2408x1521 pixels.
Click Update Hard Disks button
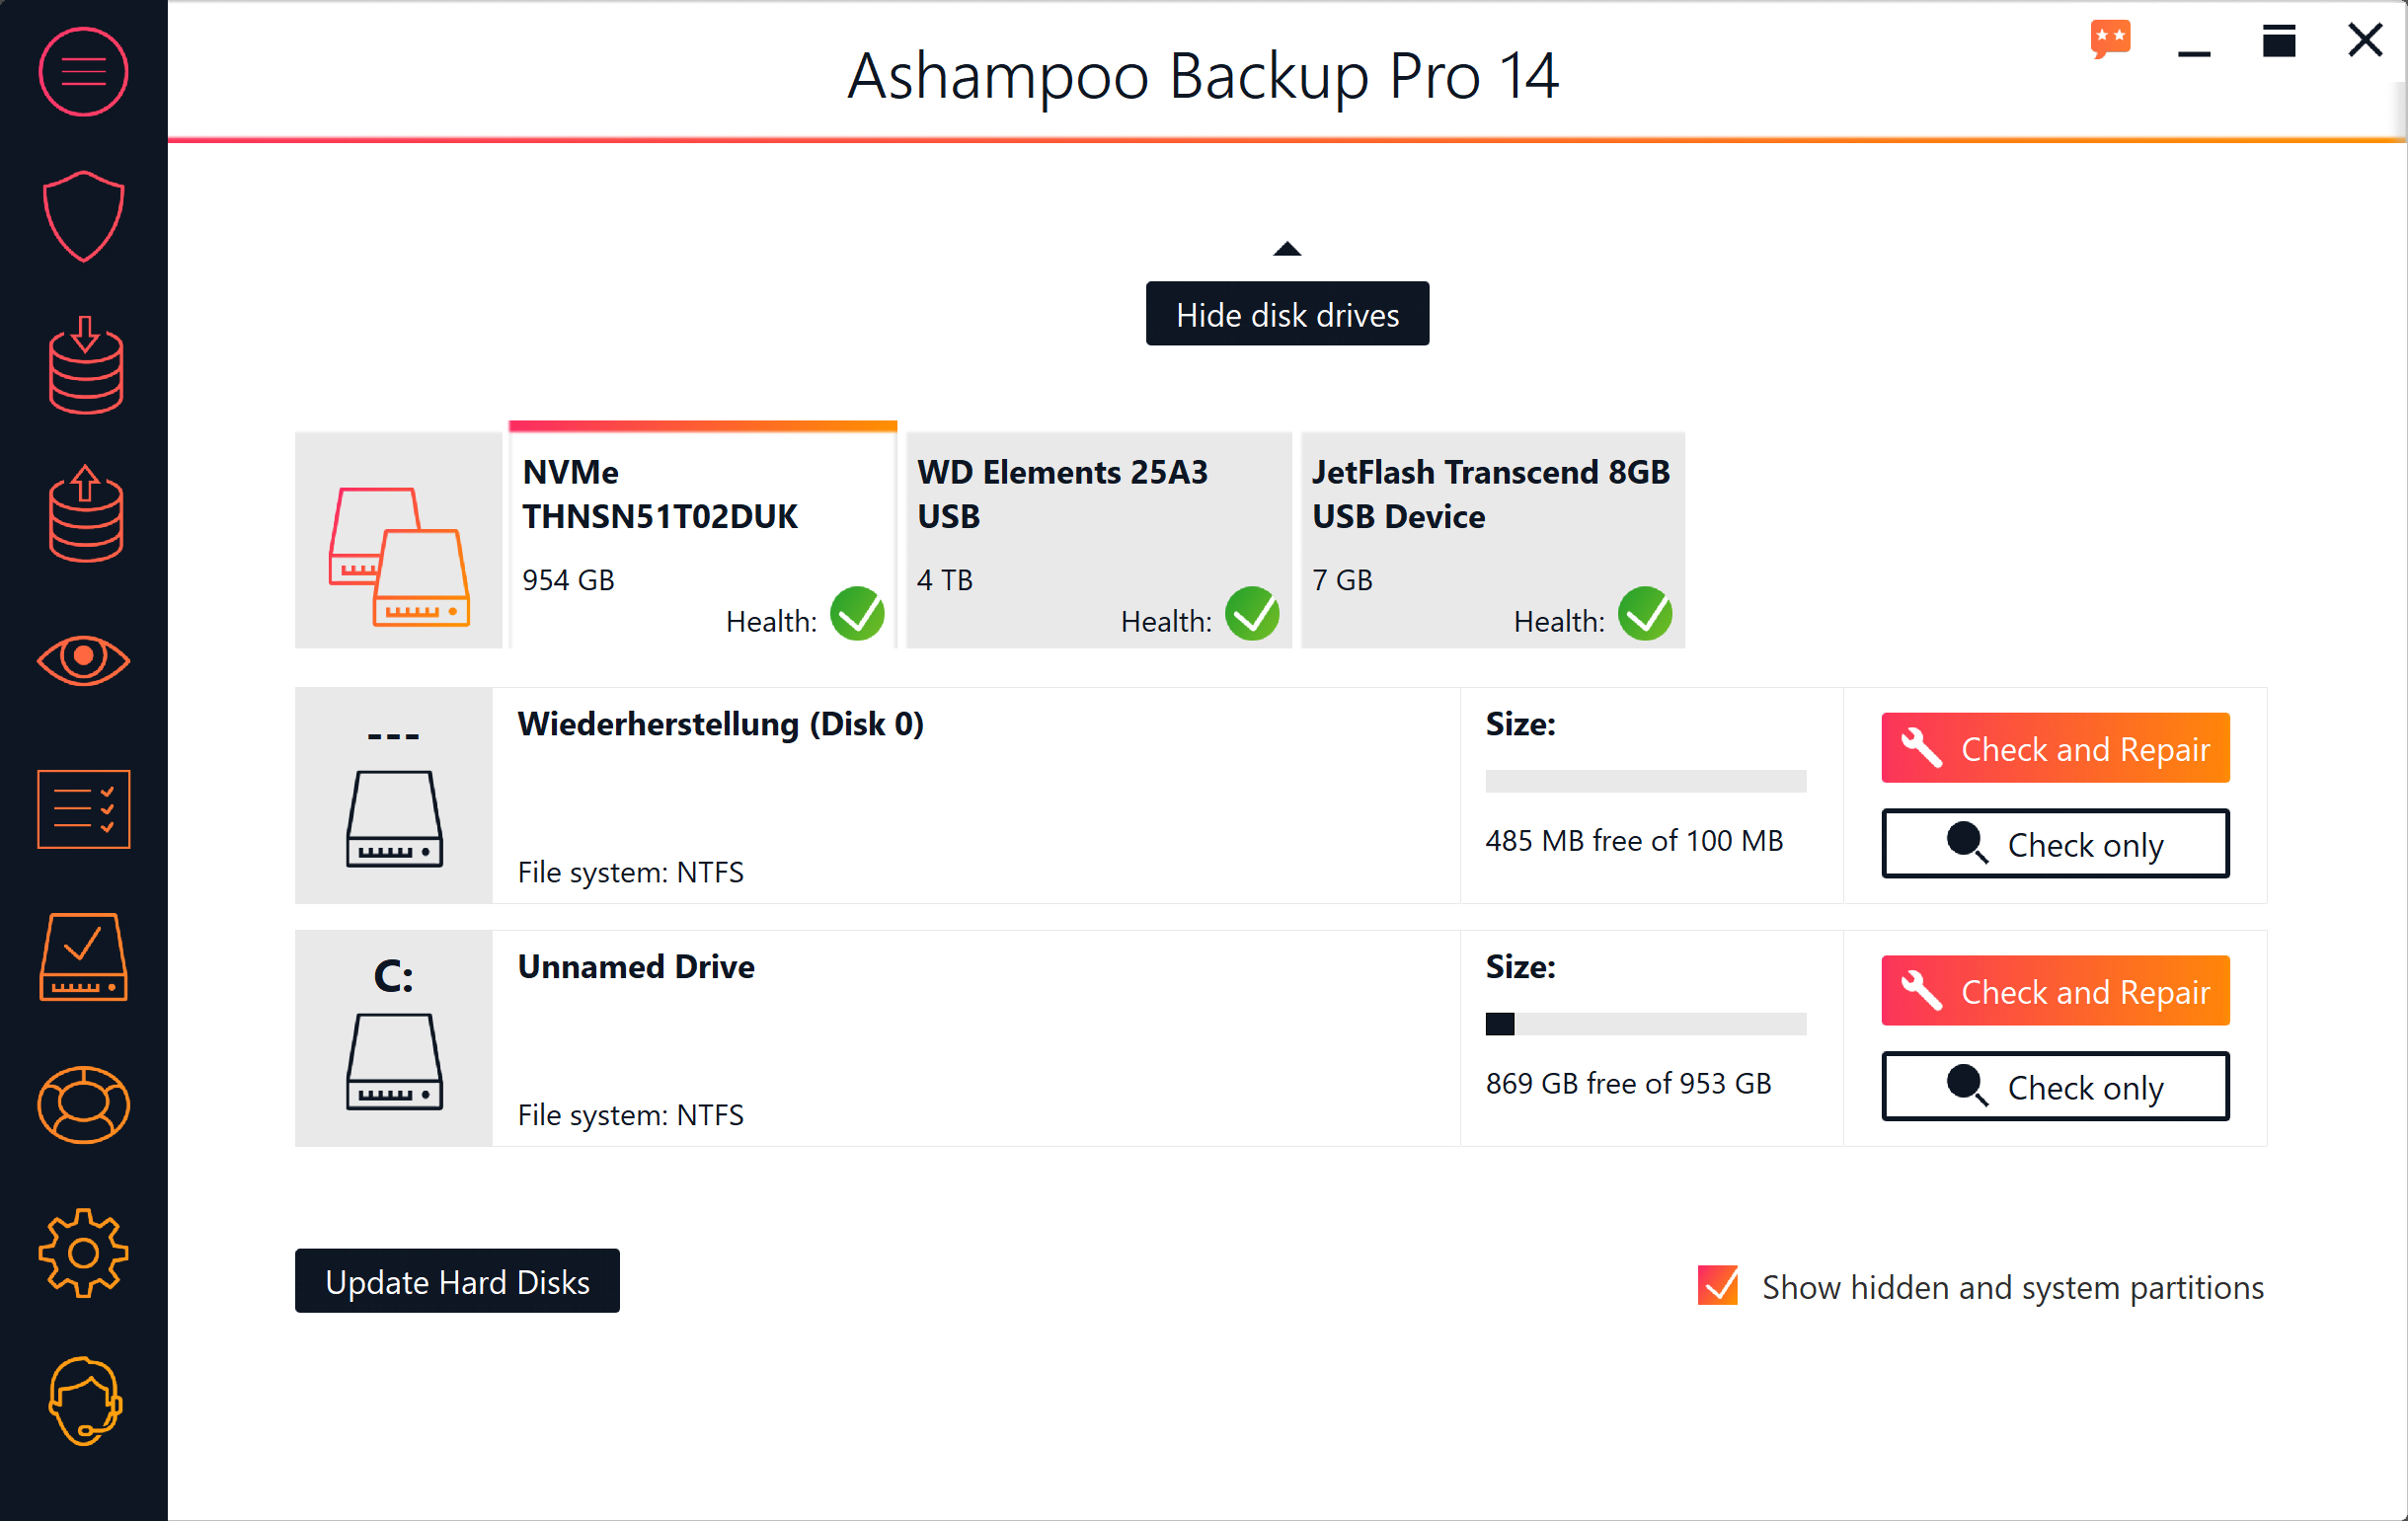[459, 1281]
